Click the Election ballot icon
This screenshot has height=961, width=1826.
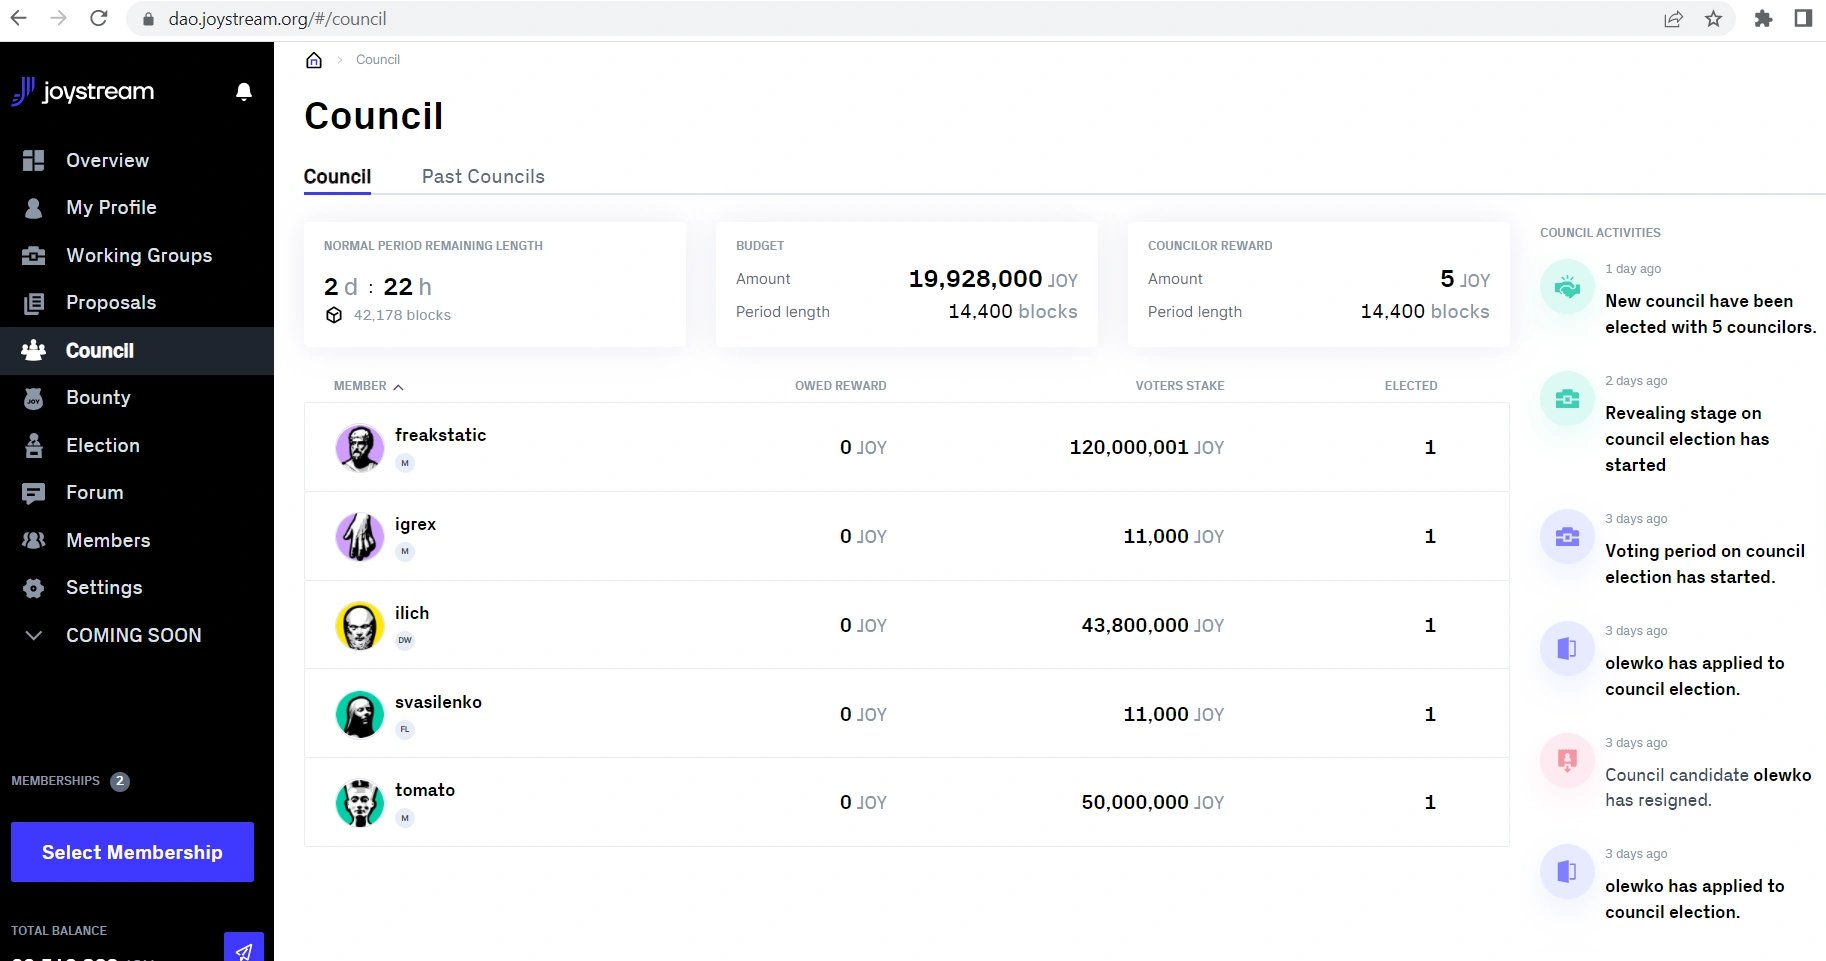(33, 445)
